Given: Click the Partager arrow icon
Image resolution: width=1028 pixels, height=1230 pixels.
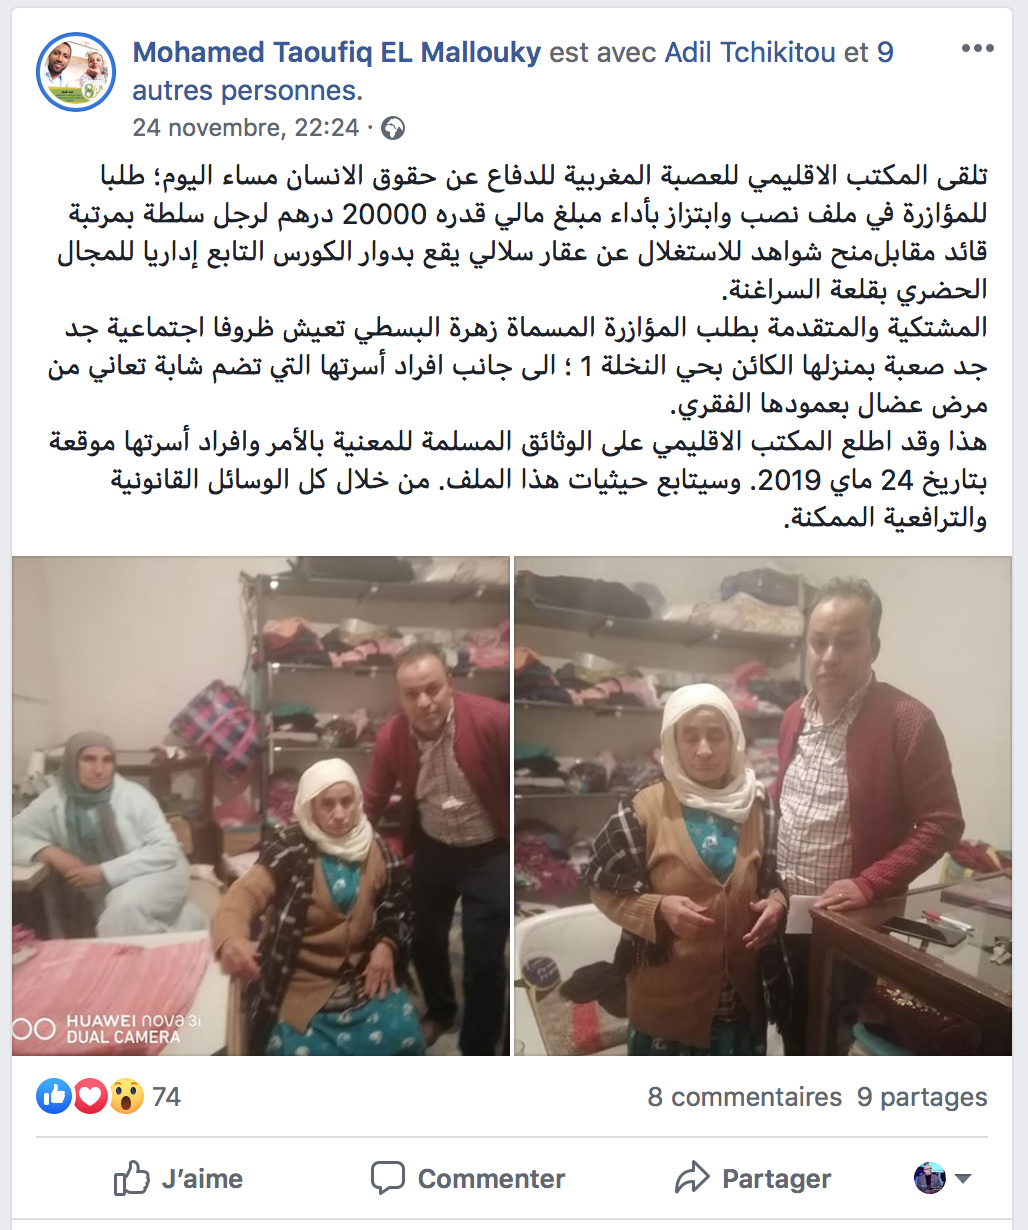Looking at the screenshot, I should point(692,1178).
